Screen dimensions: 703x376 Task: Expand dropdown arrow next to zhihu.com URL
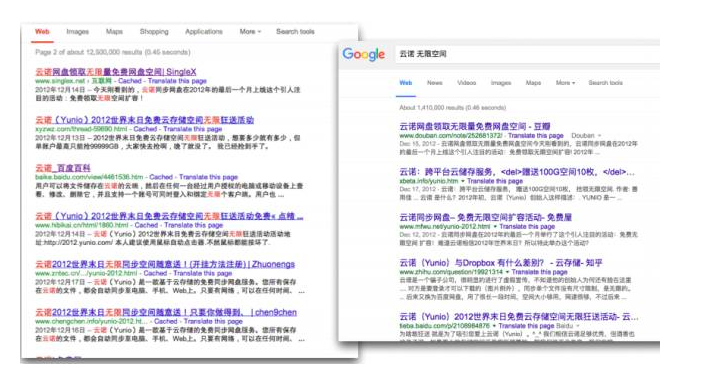[507, 272]
